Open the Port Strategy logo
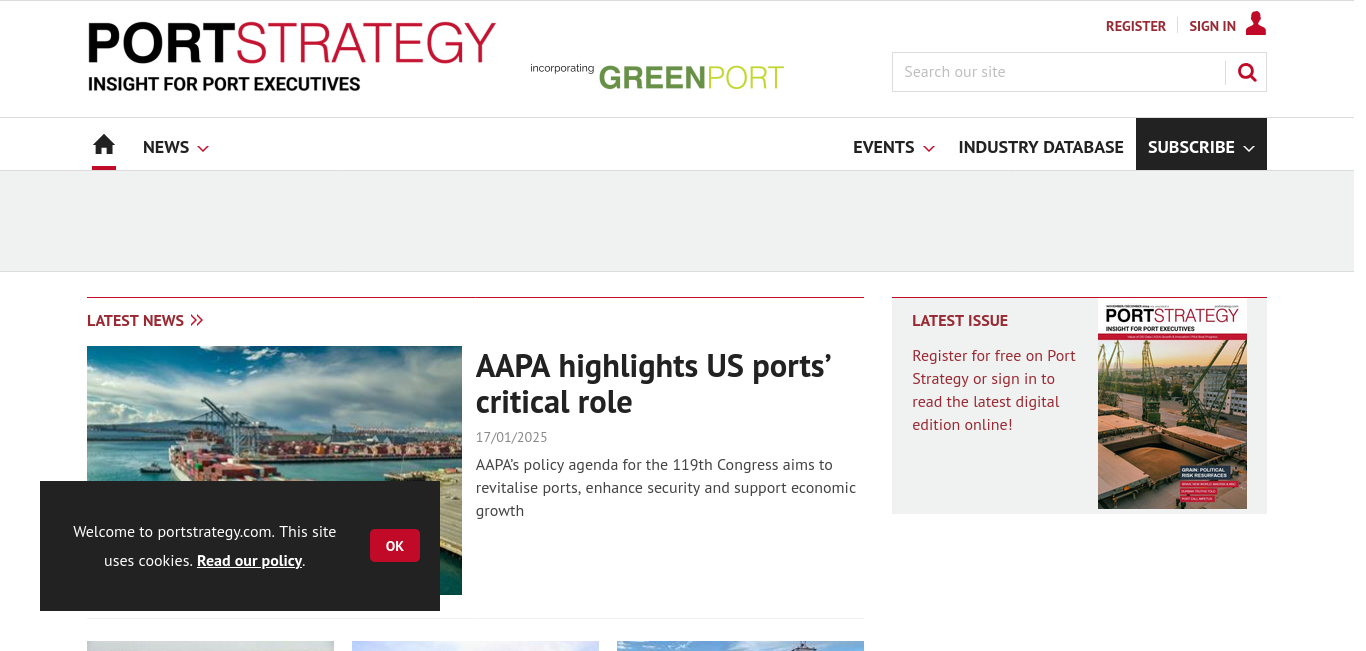 [x=292, y=57]
